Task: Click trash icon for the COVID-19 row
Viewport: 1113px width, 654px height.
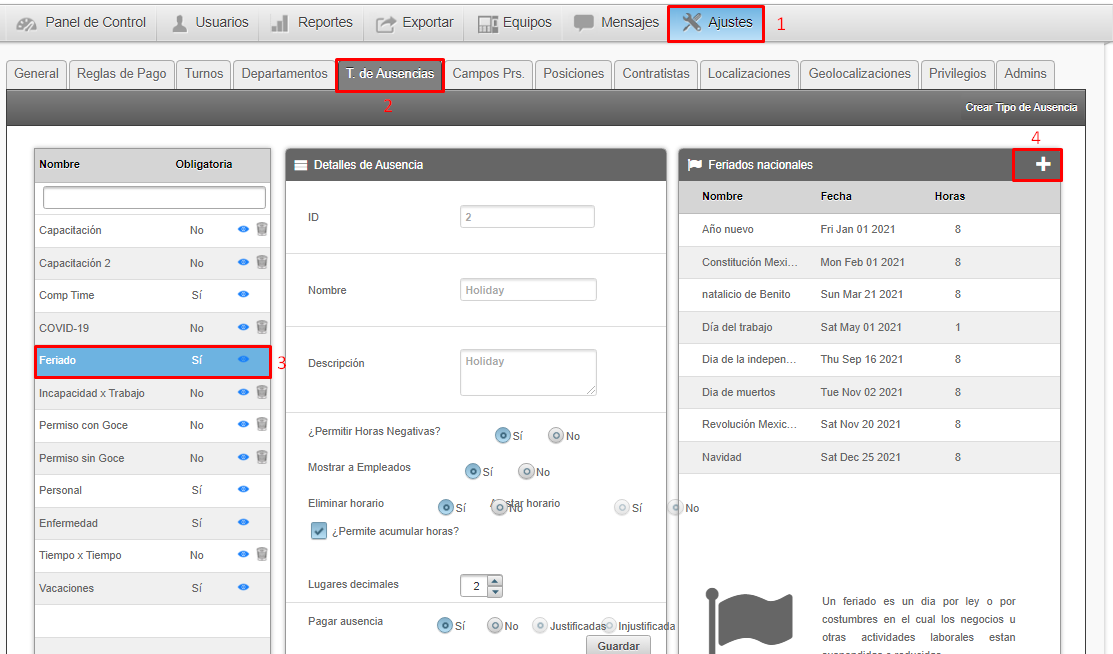Action: [262, 327]
